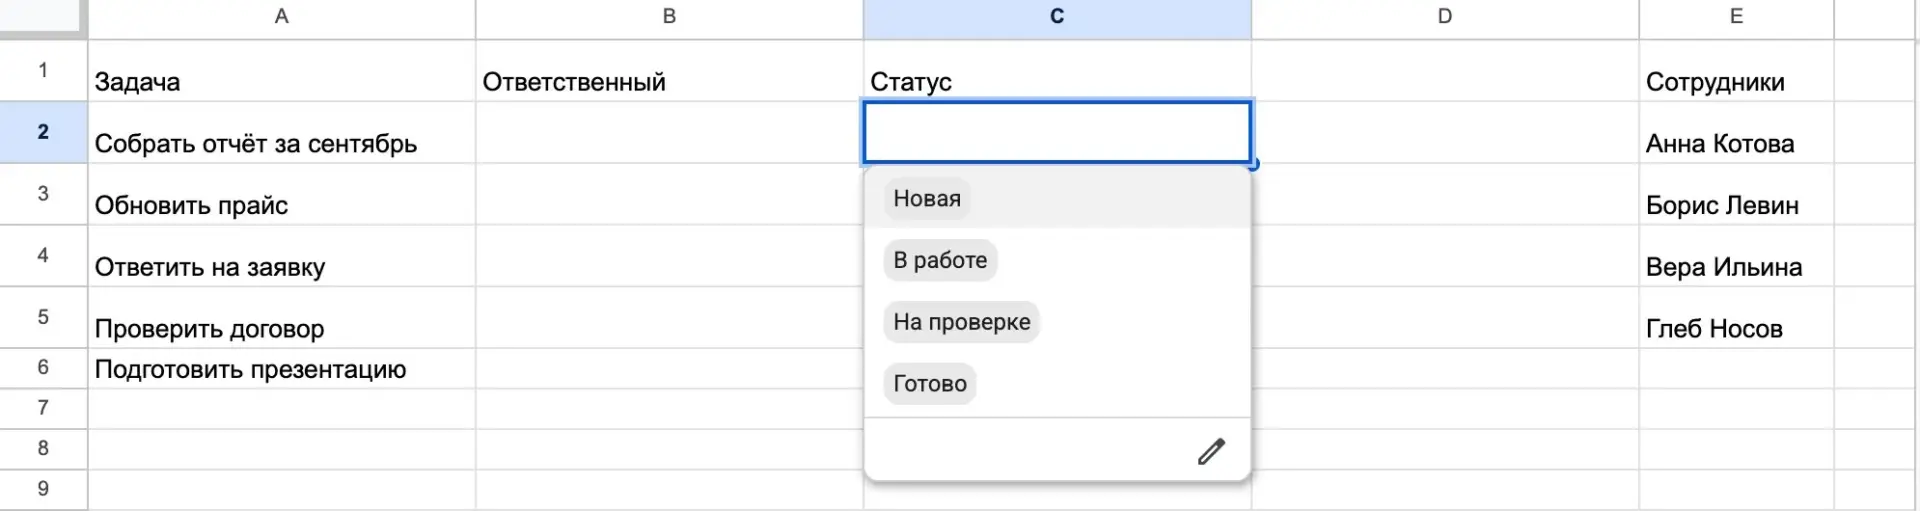Image resolution: width=1920 pixels, height=511 pixels.
Task: Click the select-all corner box
Action: [43, 18]
